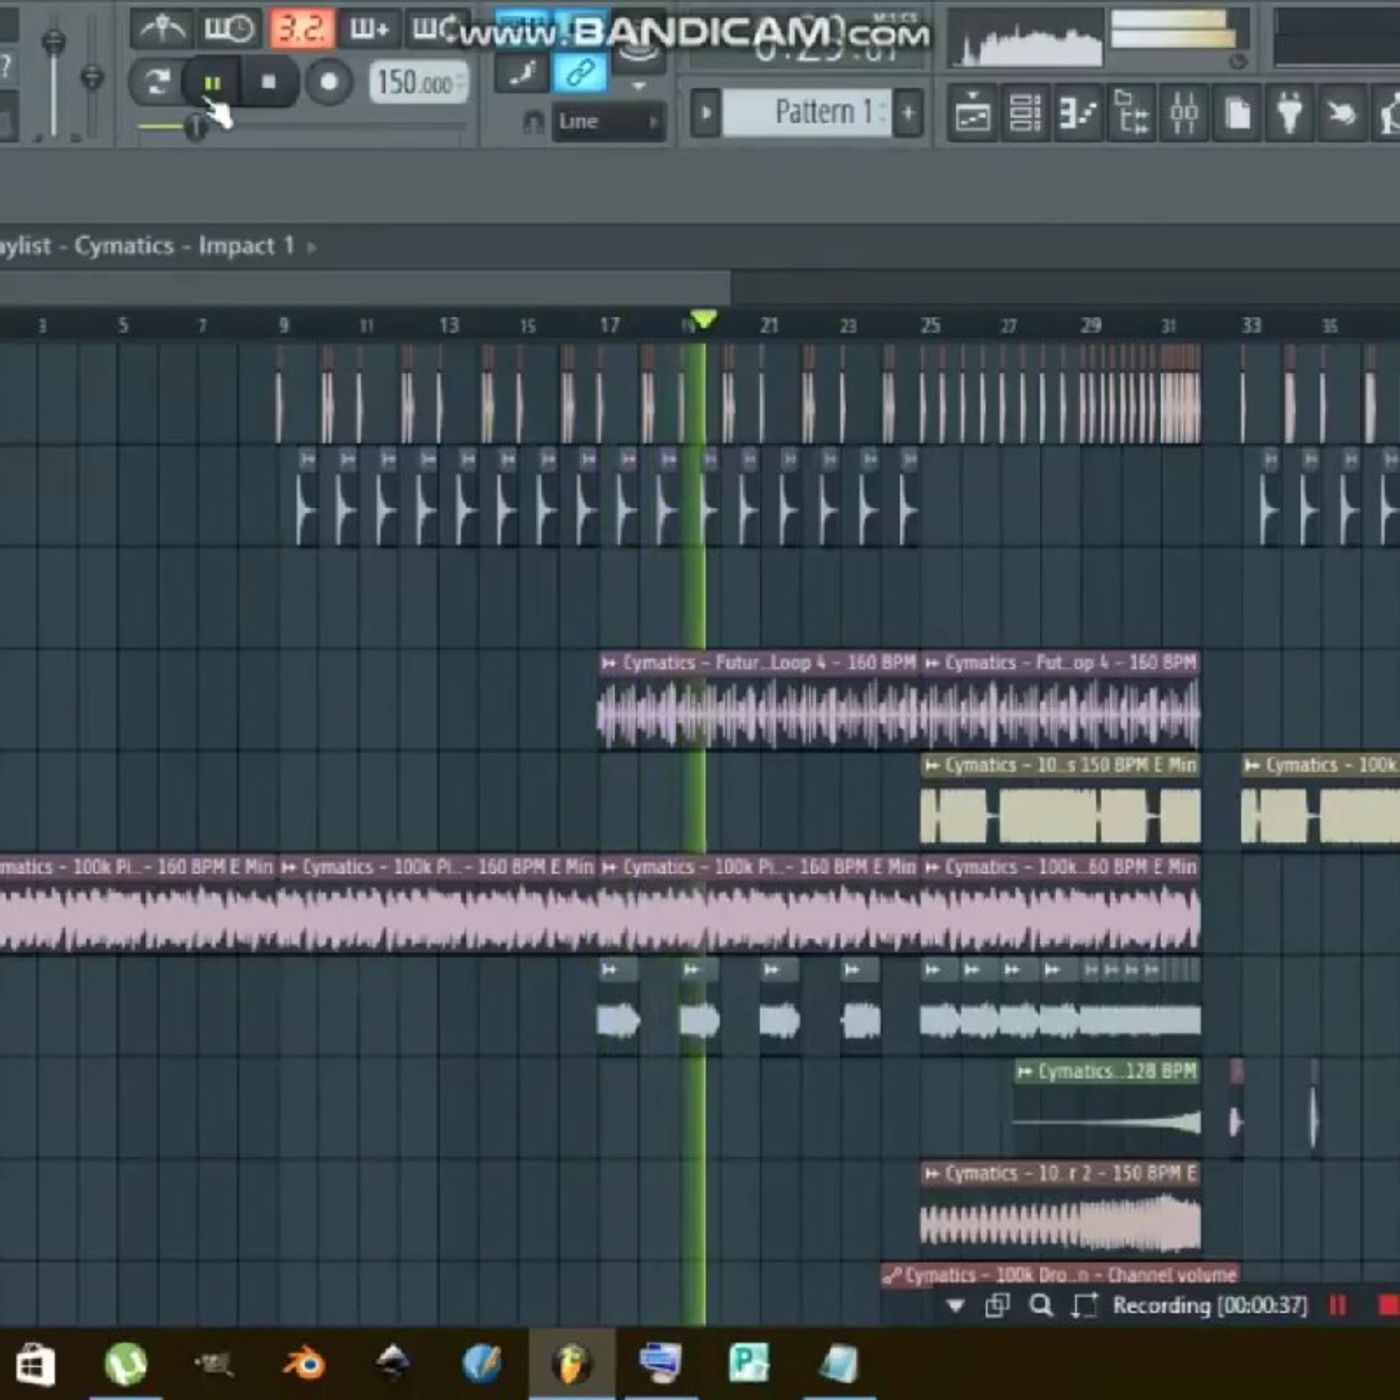Screen dimensions: 1400x1400
Task: Open the pattern selector arrow left of Pattern 1
Action: point(705,112)
